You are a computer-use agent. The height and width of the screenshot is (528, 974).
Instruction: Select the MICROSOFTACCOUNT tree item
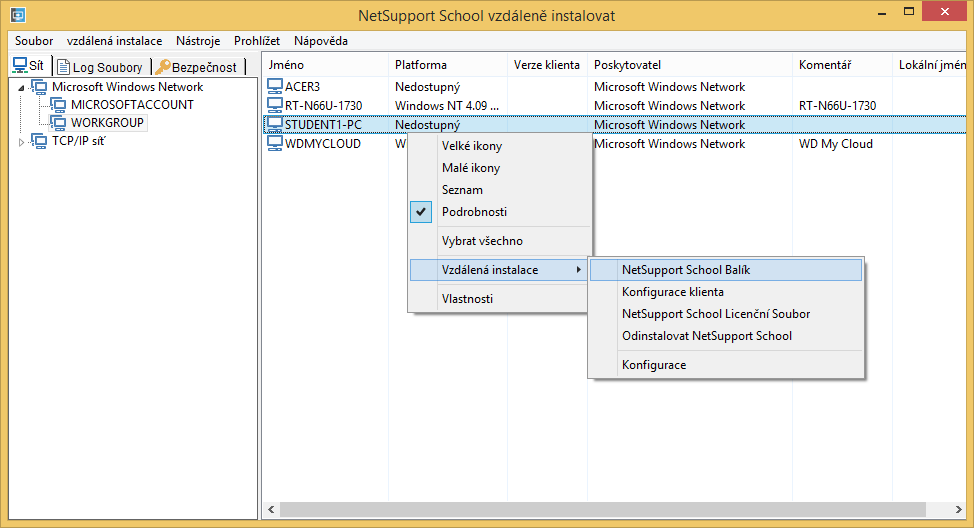coord(132,104)
